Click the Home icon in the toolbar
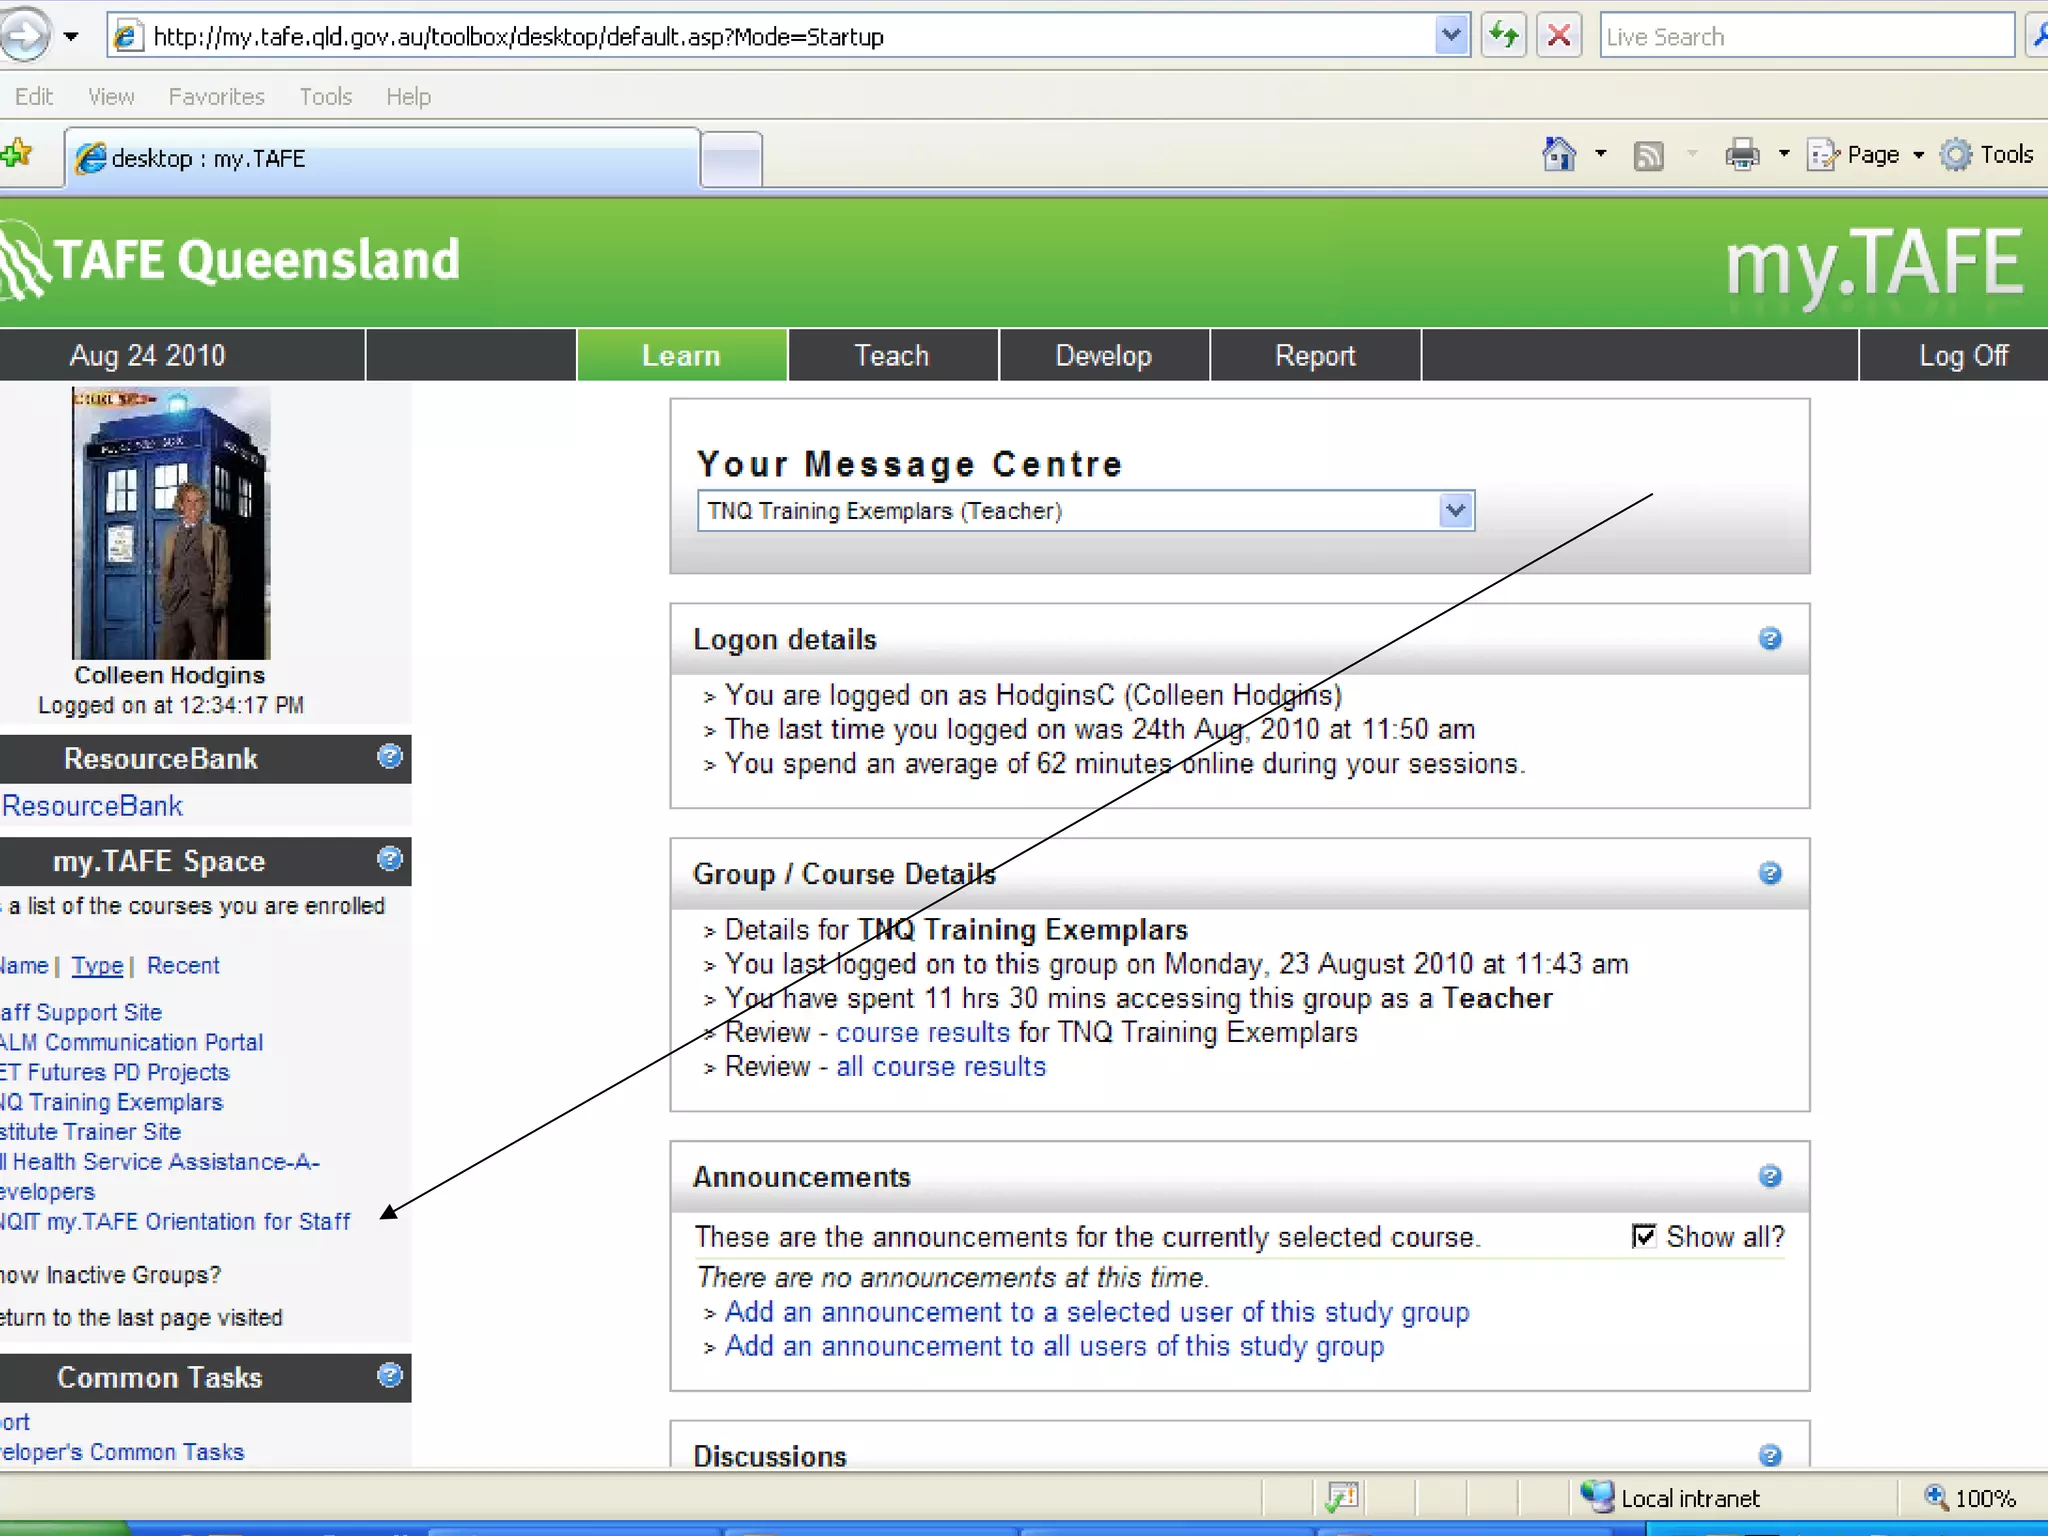 pyautogui.click(x=1559, y=155)
